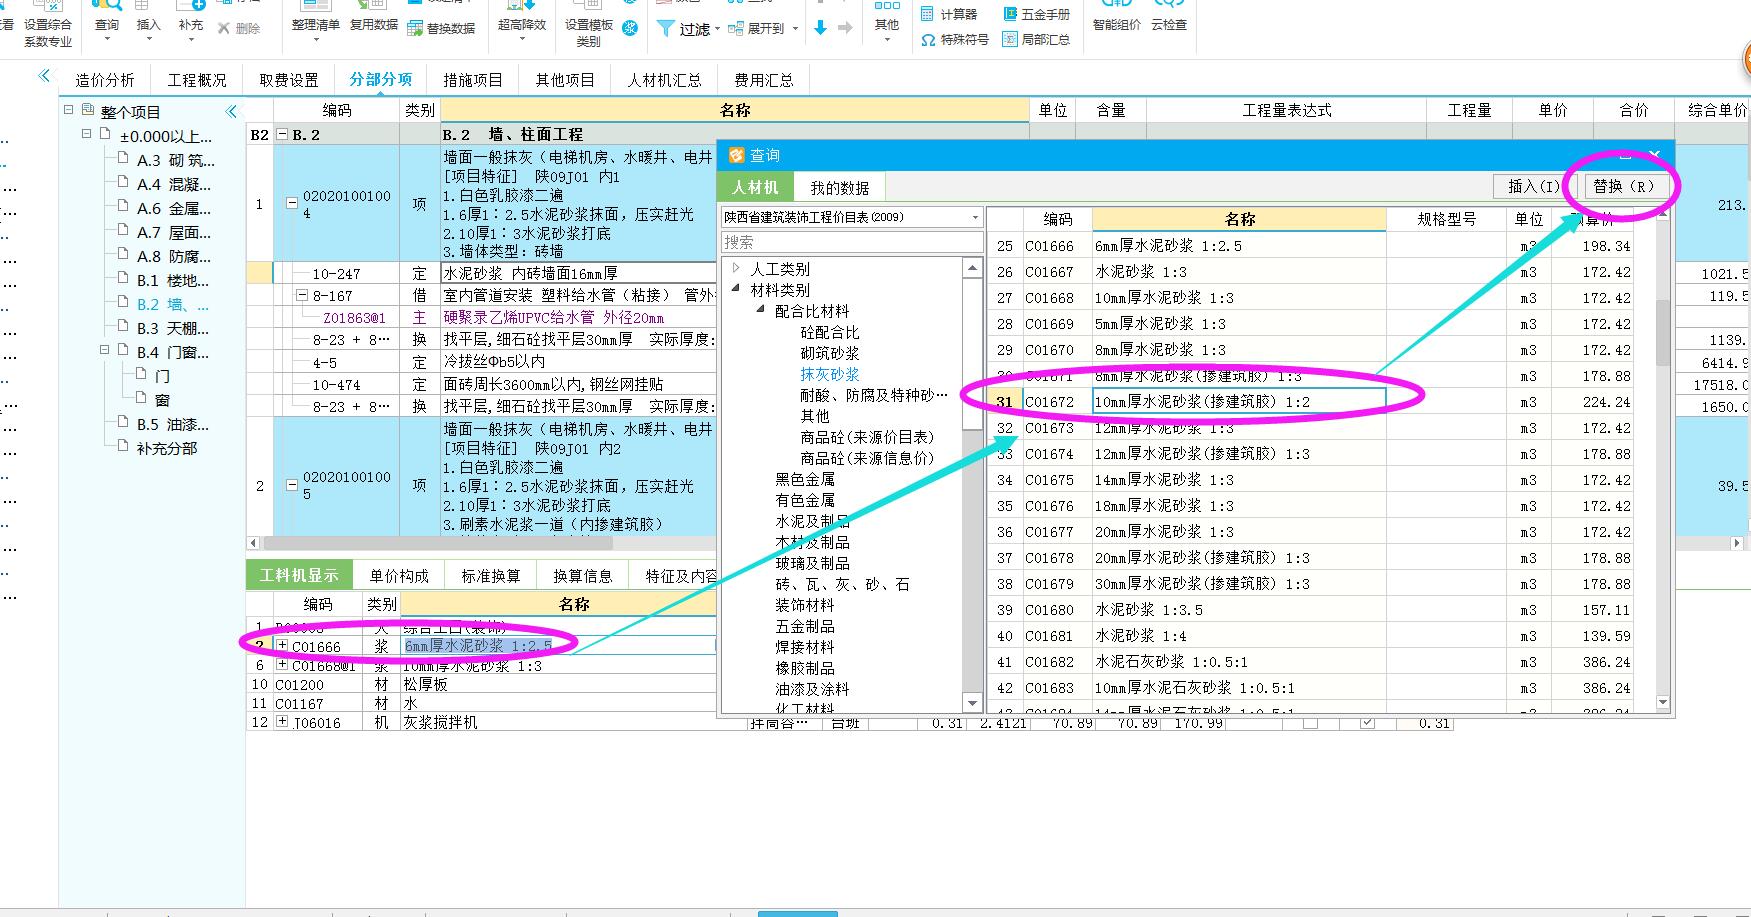Click the 局部汇总 icon
Image resolution: width=1751 pixels, height=917 pixels.
click(1010, 39)
